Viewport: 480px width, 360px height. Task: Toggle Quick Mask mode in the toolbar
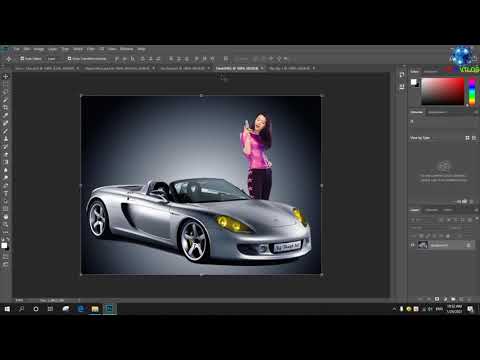coord(5,256)
